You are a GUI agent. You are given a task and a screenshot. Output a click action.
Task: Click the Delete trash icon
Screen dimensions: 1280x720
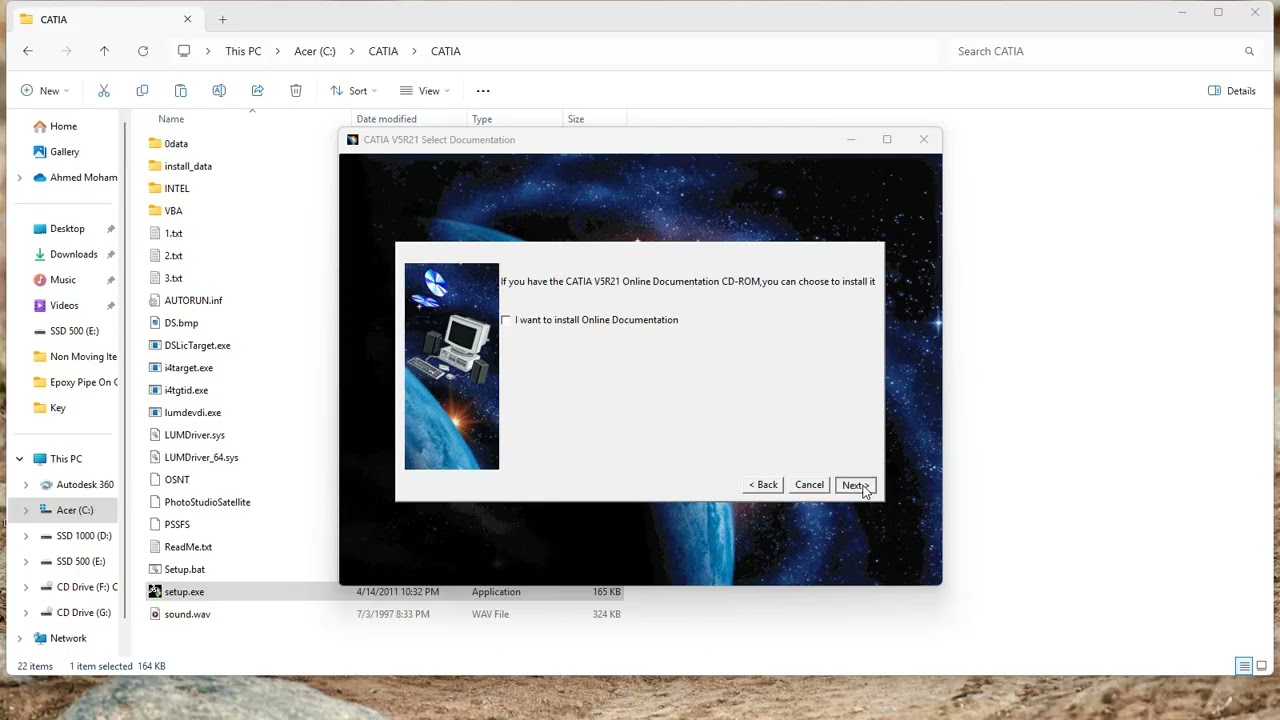295,90
